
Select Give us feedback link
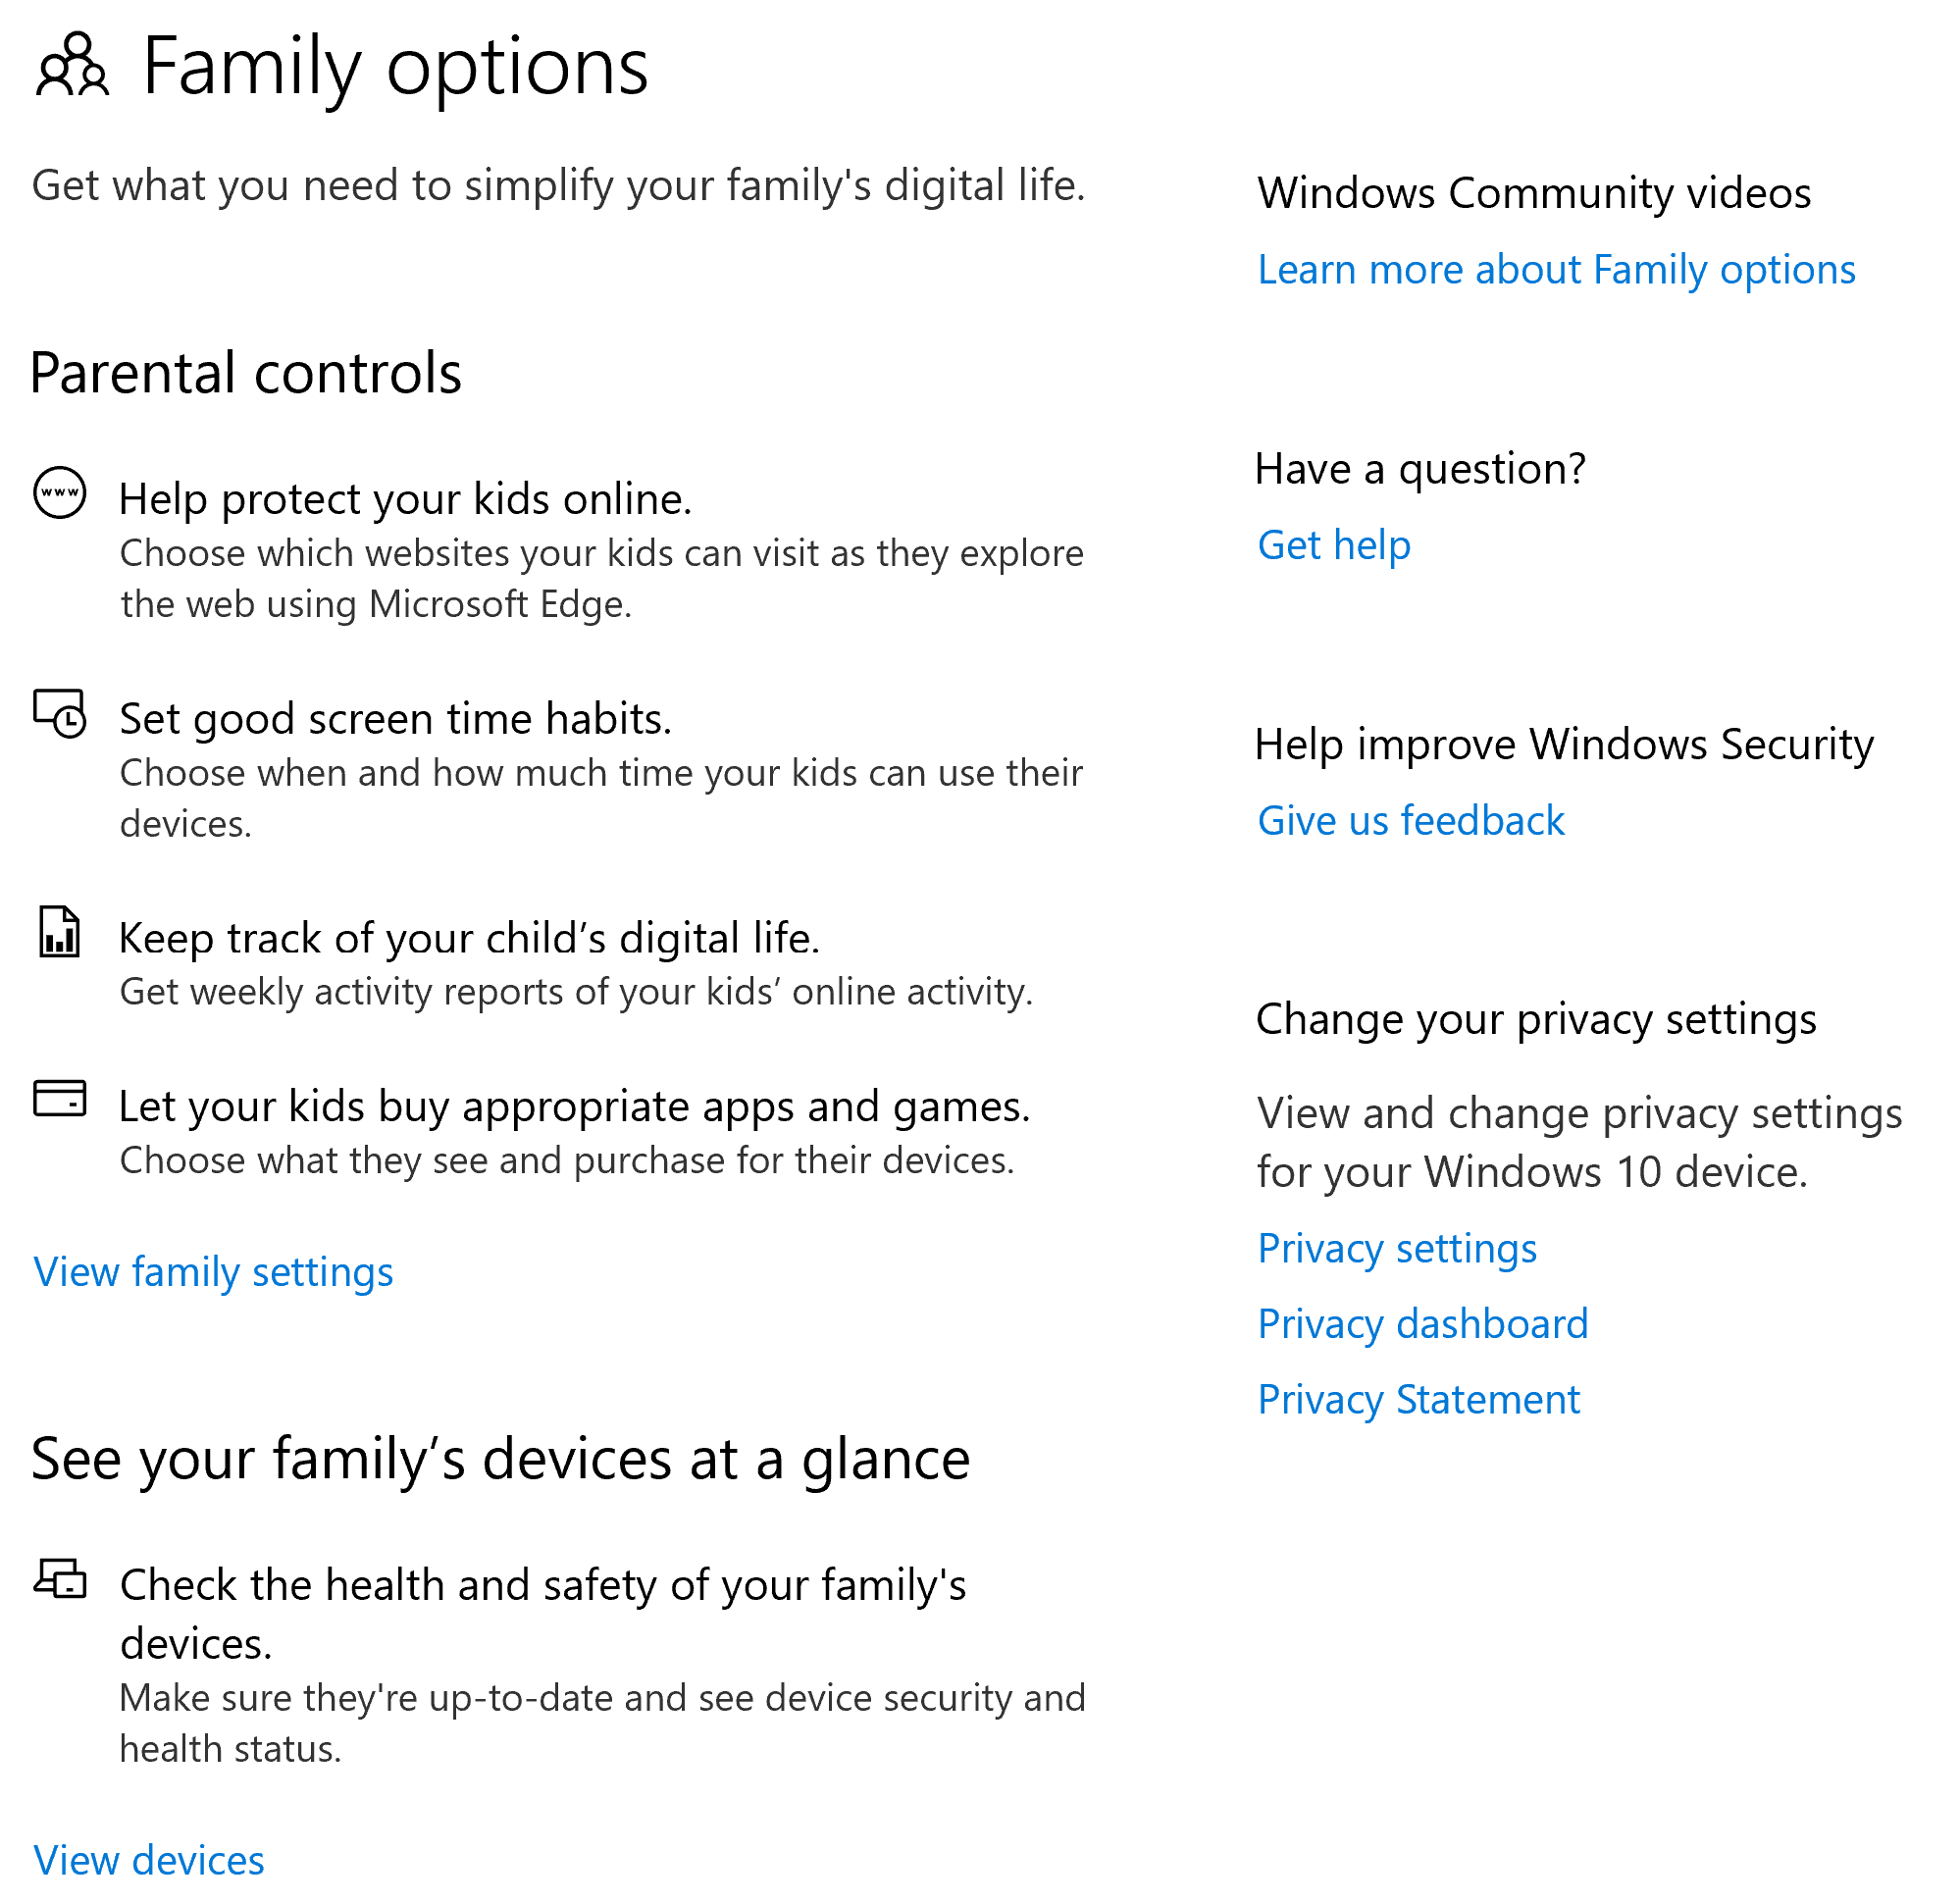pyautogui.click(x=1411, y=821)
